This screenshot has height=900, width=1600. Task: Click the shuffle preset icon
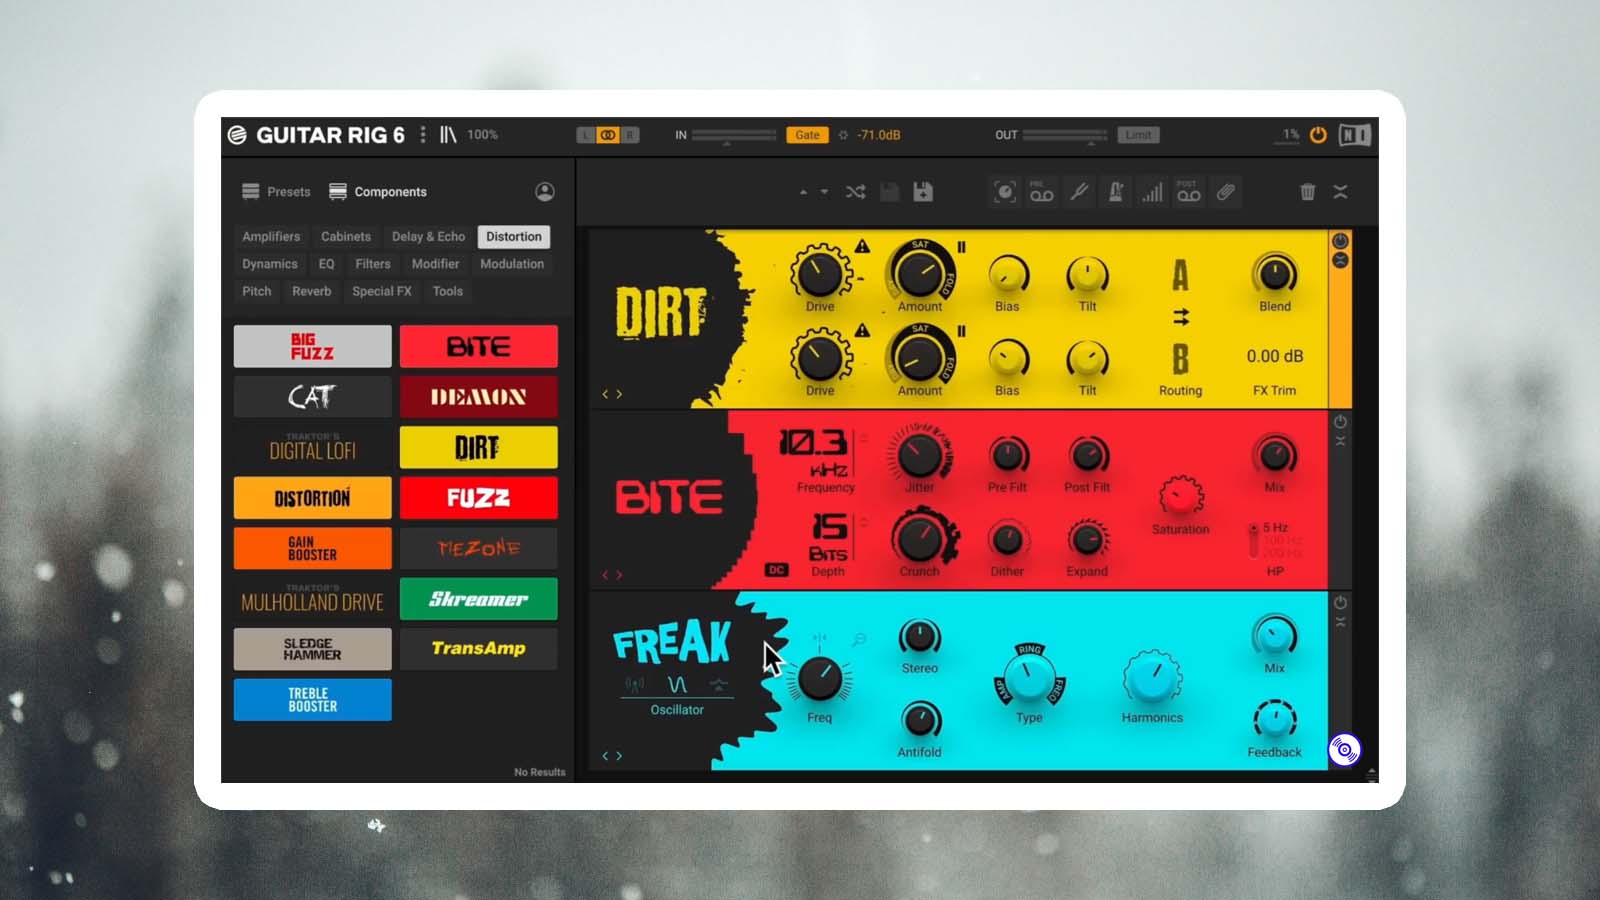click(855, 192)
